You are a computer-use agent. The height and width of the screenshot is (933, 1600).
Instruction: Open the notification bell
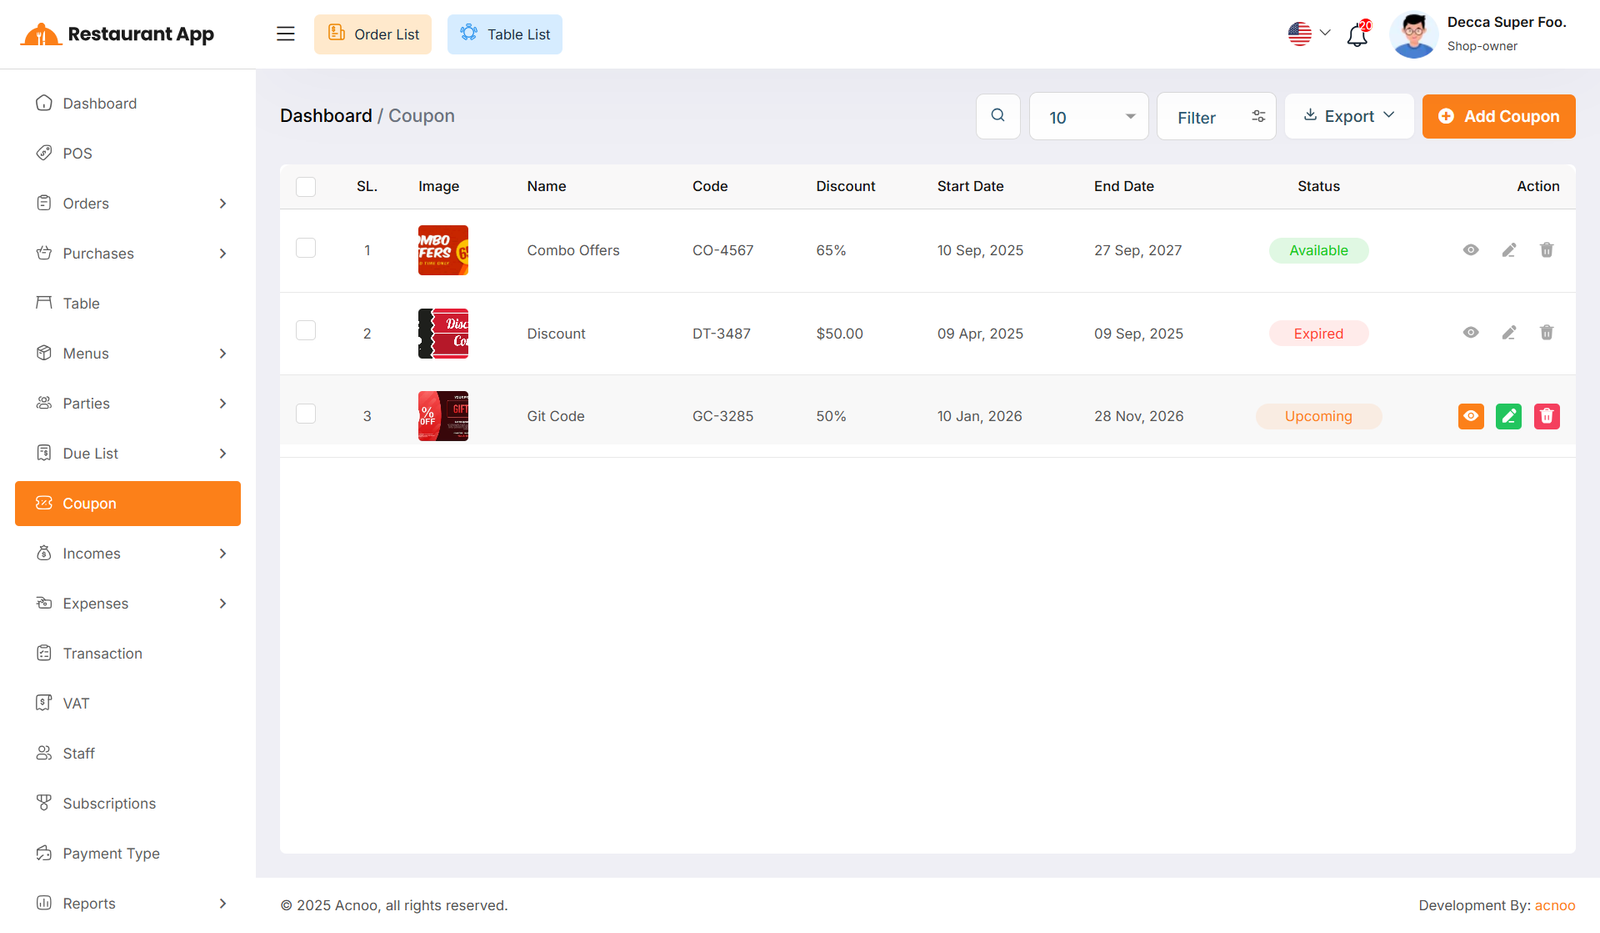click(1357, 35)
